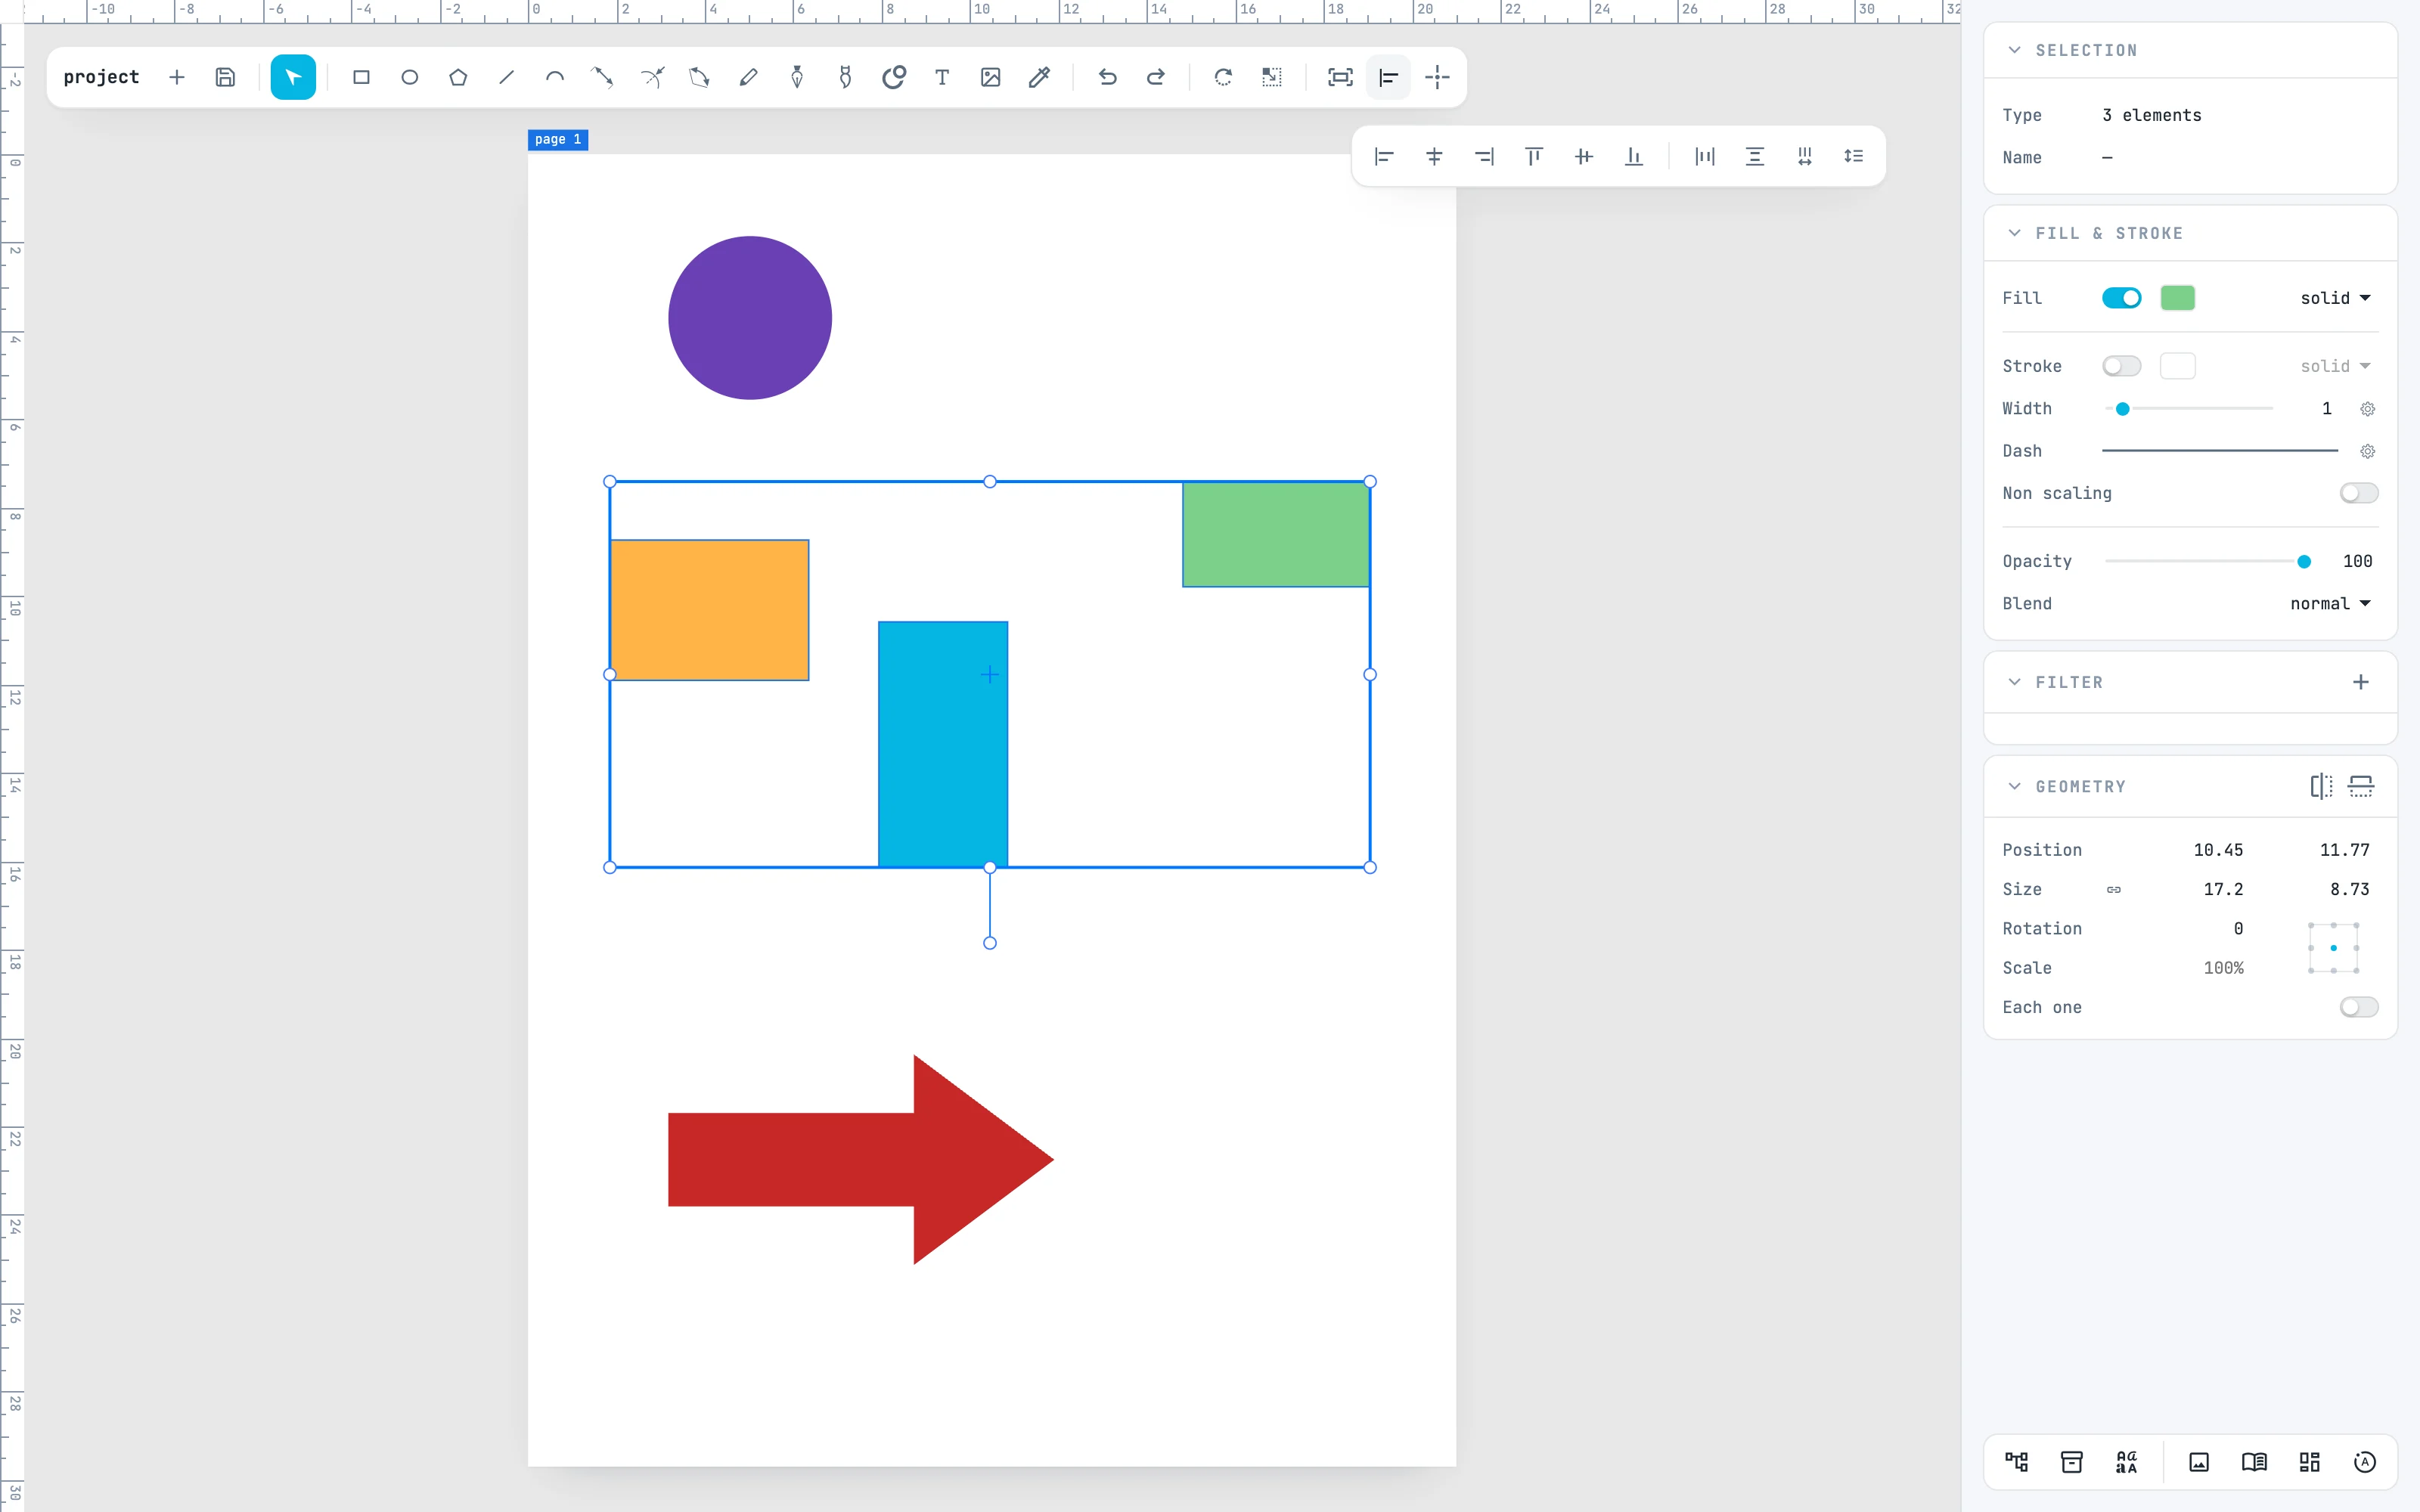Collapse the Fill & Stroke section
This screenshot has height=1512, width=2420.
pyautogui.click(x=2014, y=233)
